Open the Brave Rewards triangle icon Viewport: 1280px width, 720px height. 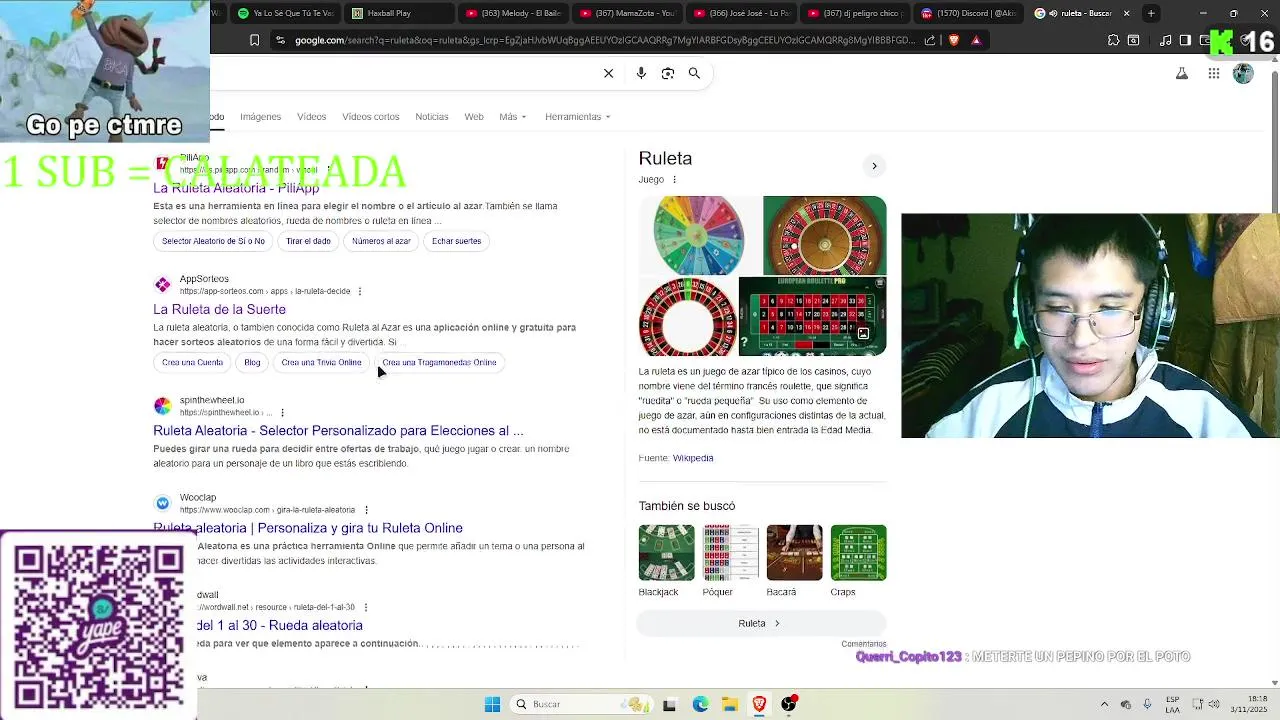(x=976, y=40)
